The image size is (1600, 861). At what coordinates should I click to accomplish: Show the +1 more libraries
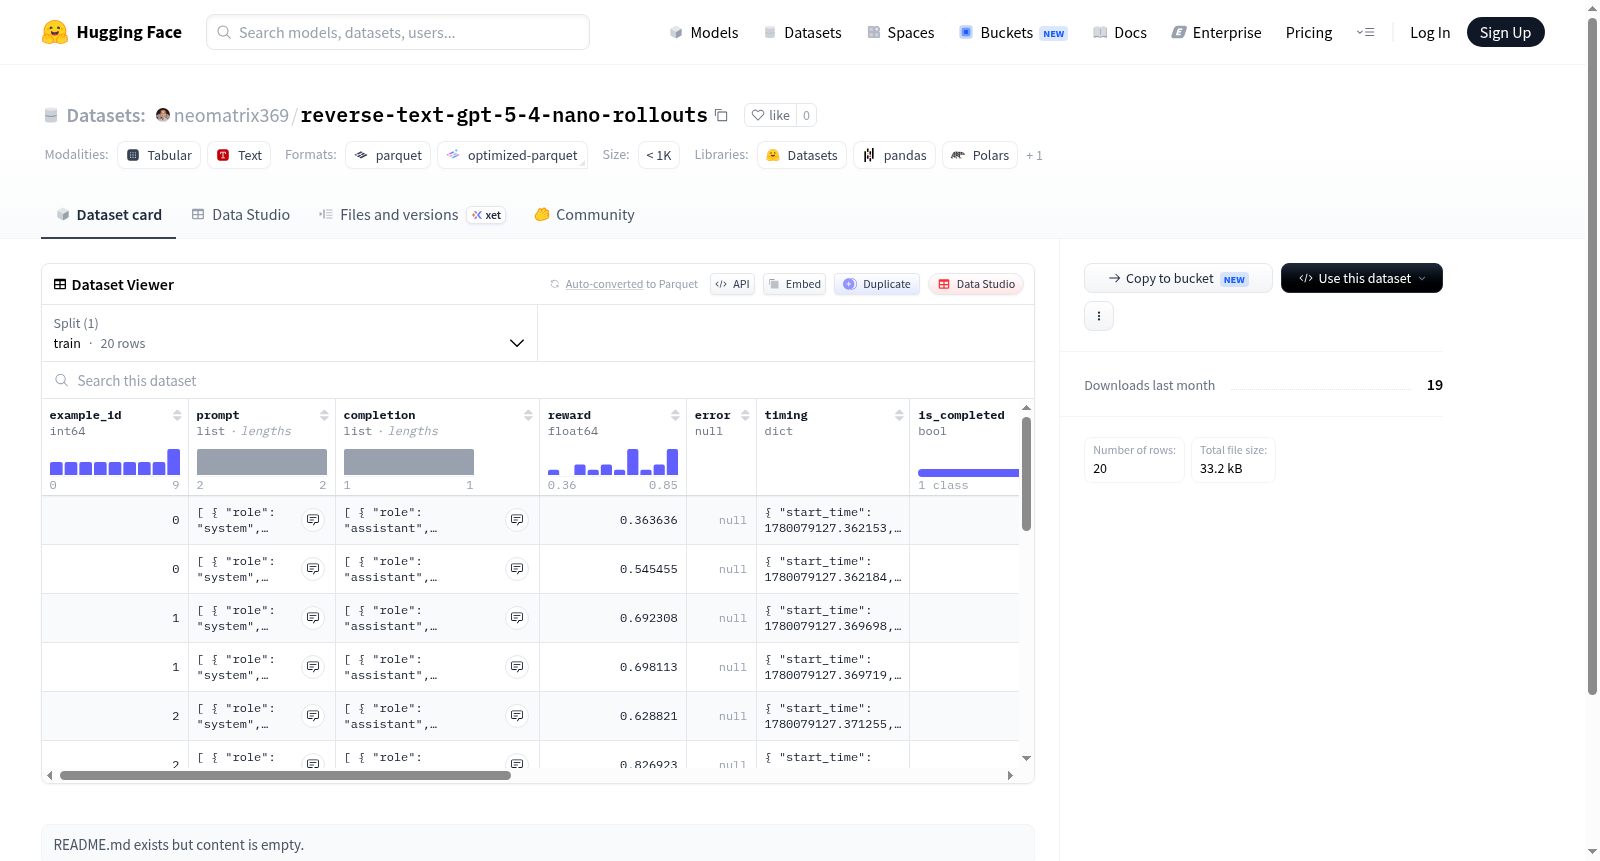coord(1034,155)
